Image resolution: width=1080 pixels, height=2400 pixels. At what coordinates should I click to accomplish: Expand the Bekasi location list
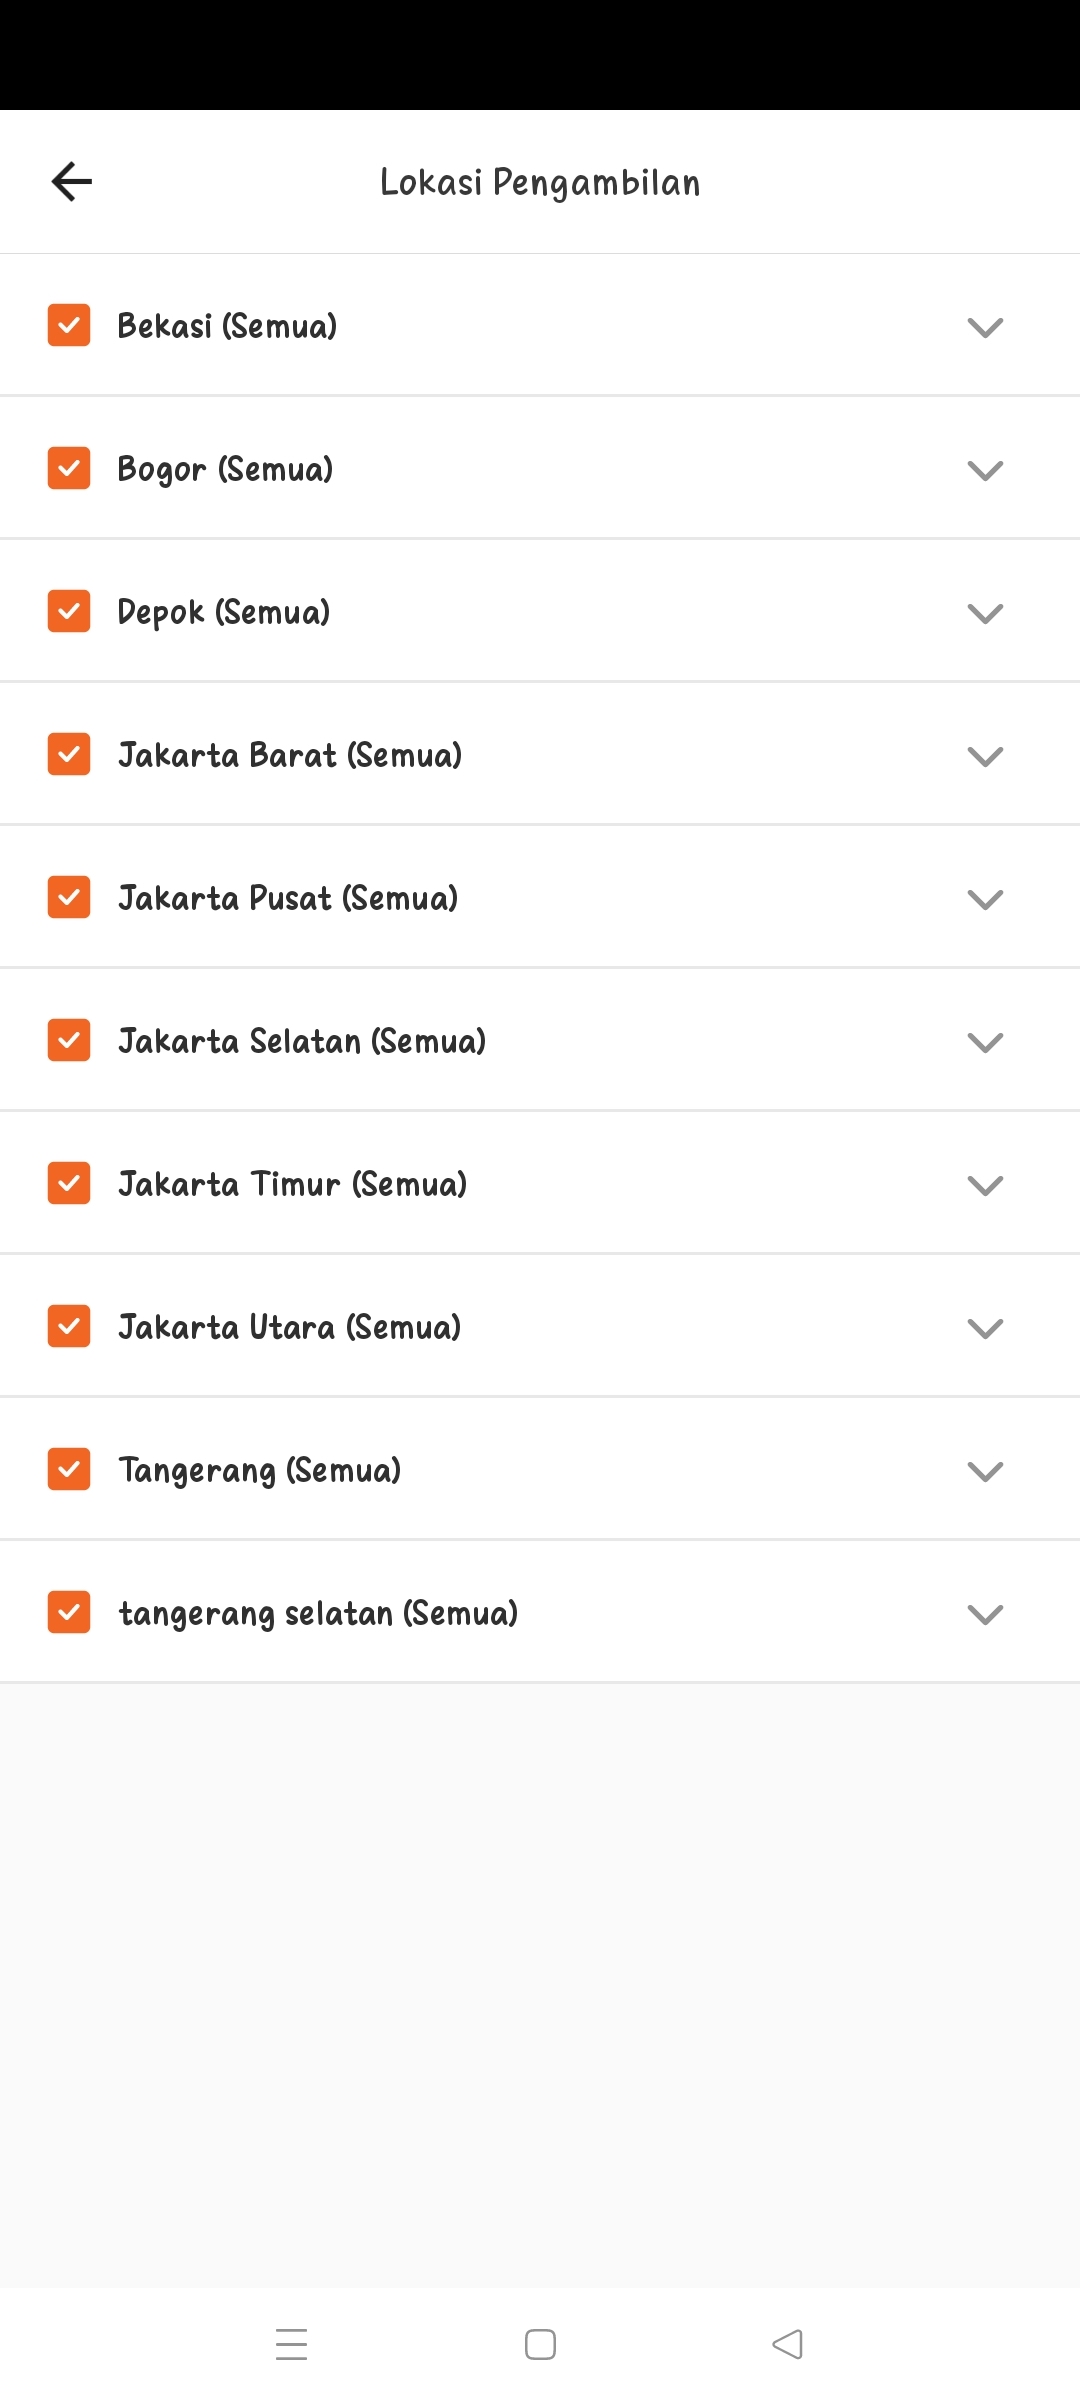985,327
